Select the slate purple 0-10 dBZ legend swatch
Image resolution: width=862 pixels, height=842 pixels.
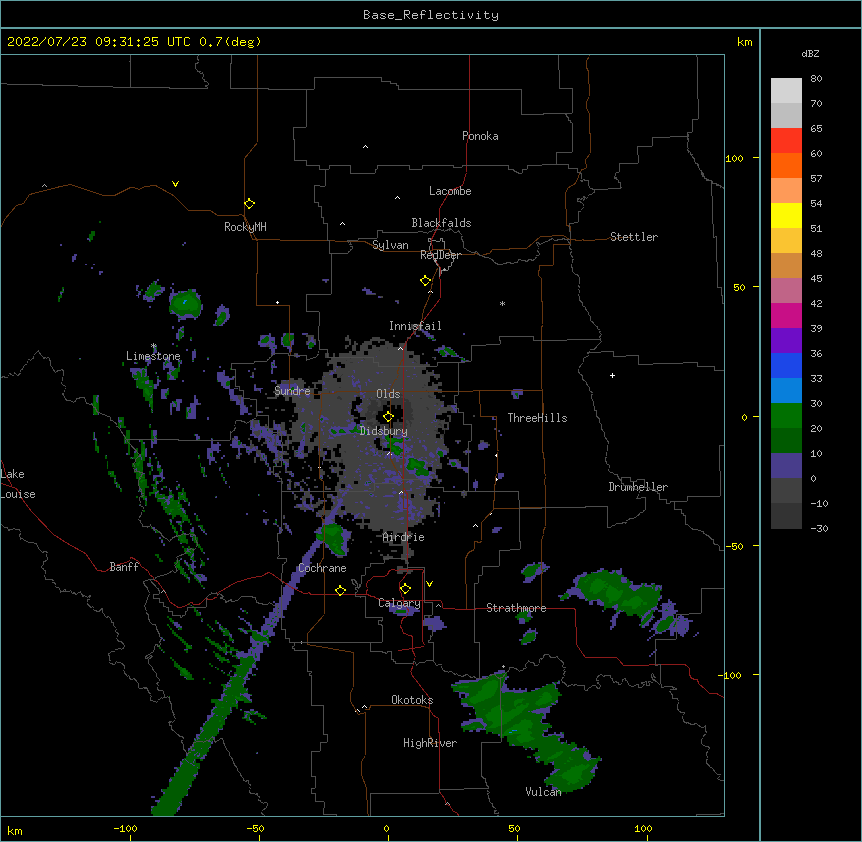[786, 466]
